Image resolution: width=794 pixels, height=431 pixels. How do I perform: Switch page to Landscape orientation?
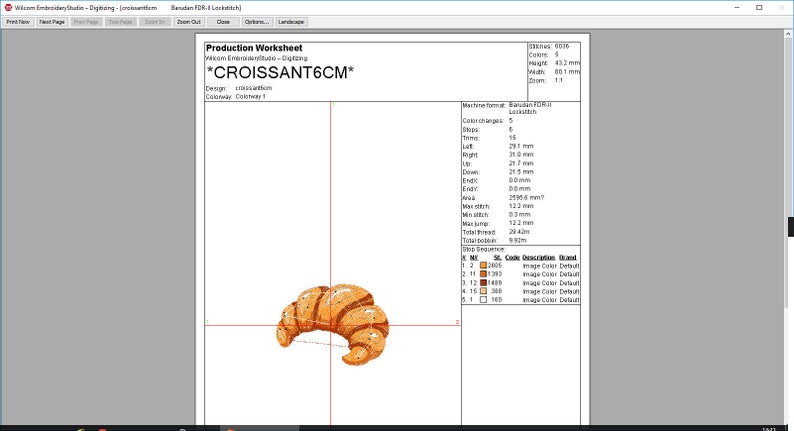(x=291, y=22)
